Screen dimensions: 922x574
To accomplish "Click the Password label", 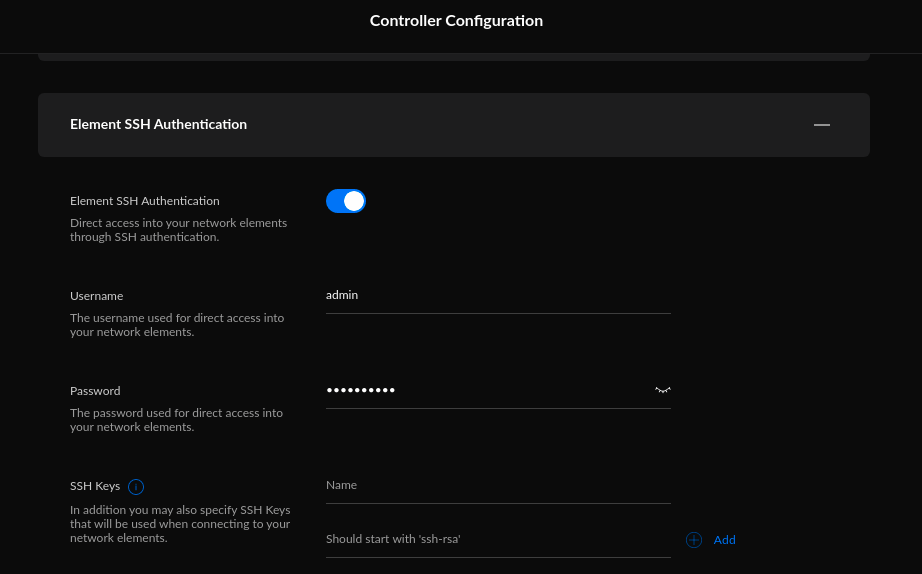I will (95, 391).
